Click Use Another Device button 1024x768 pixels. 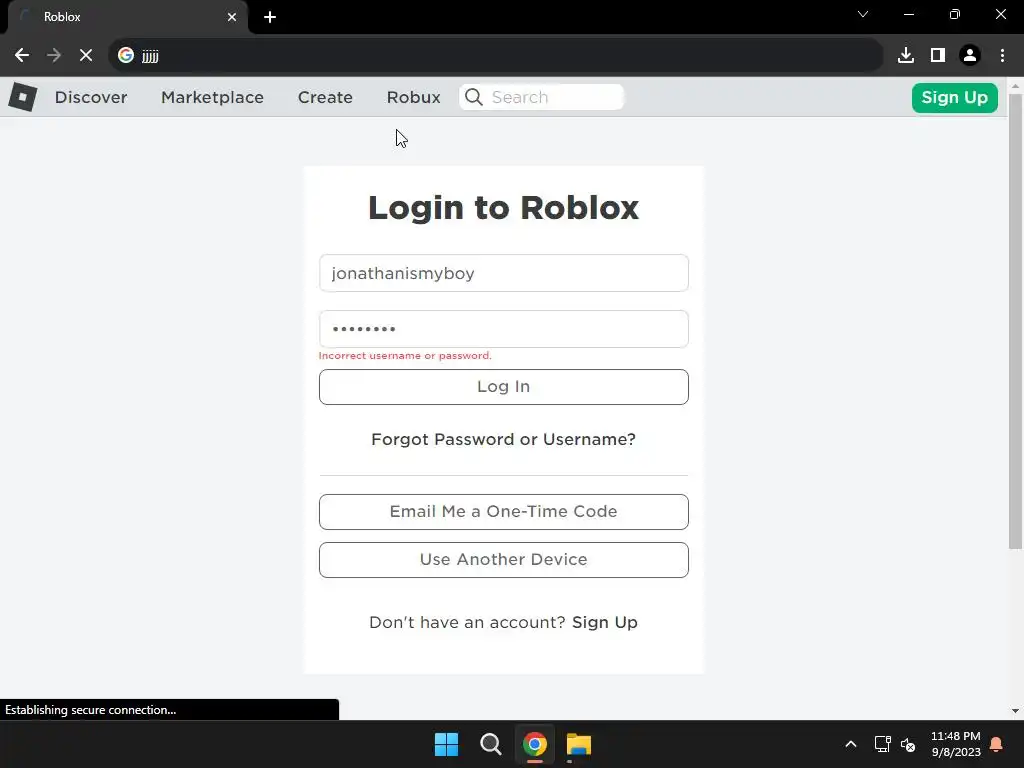tap(504, 560)
